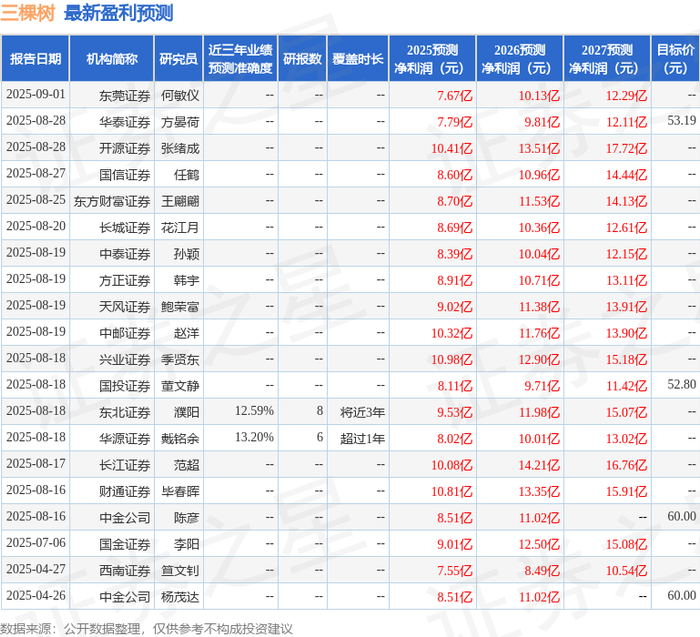Select the 11.76亿 forecast value
700x637 pixels.
coord(539,333)
